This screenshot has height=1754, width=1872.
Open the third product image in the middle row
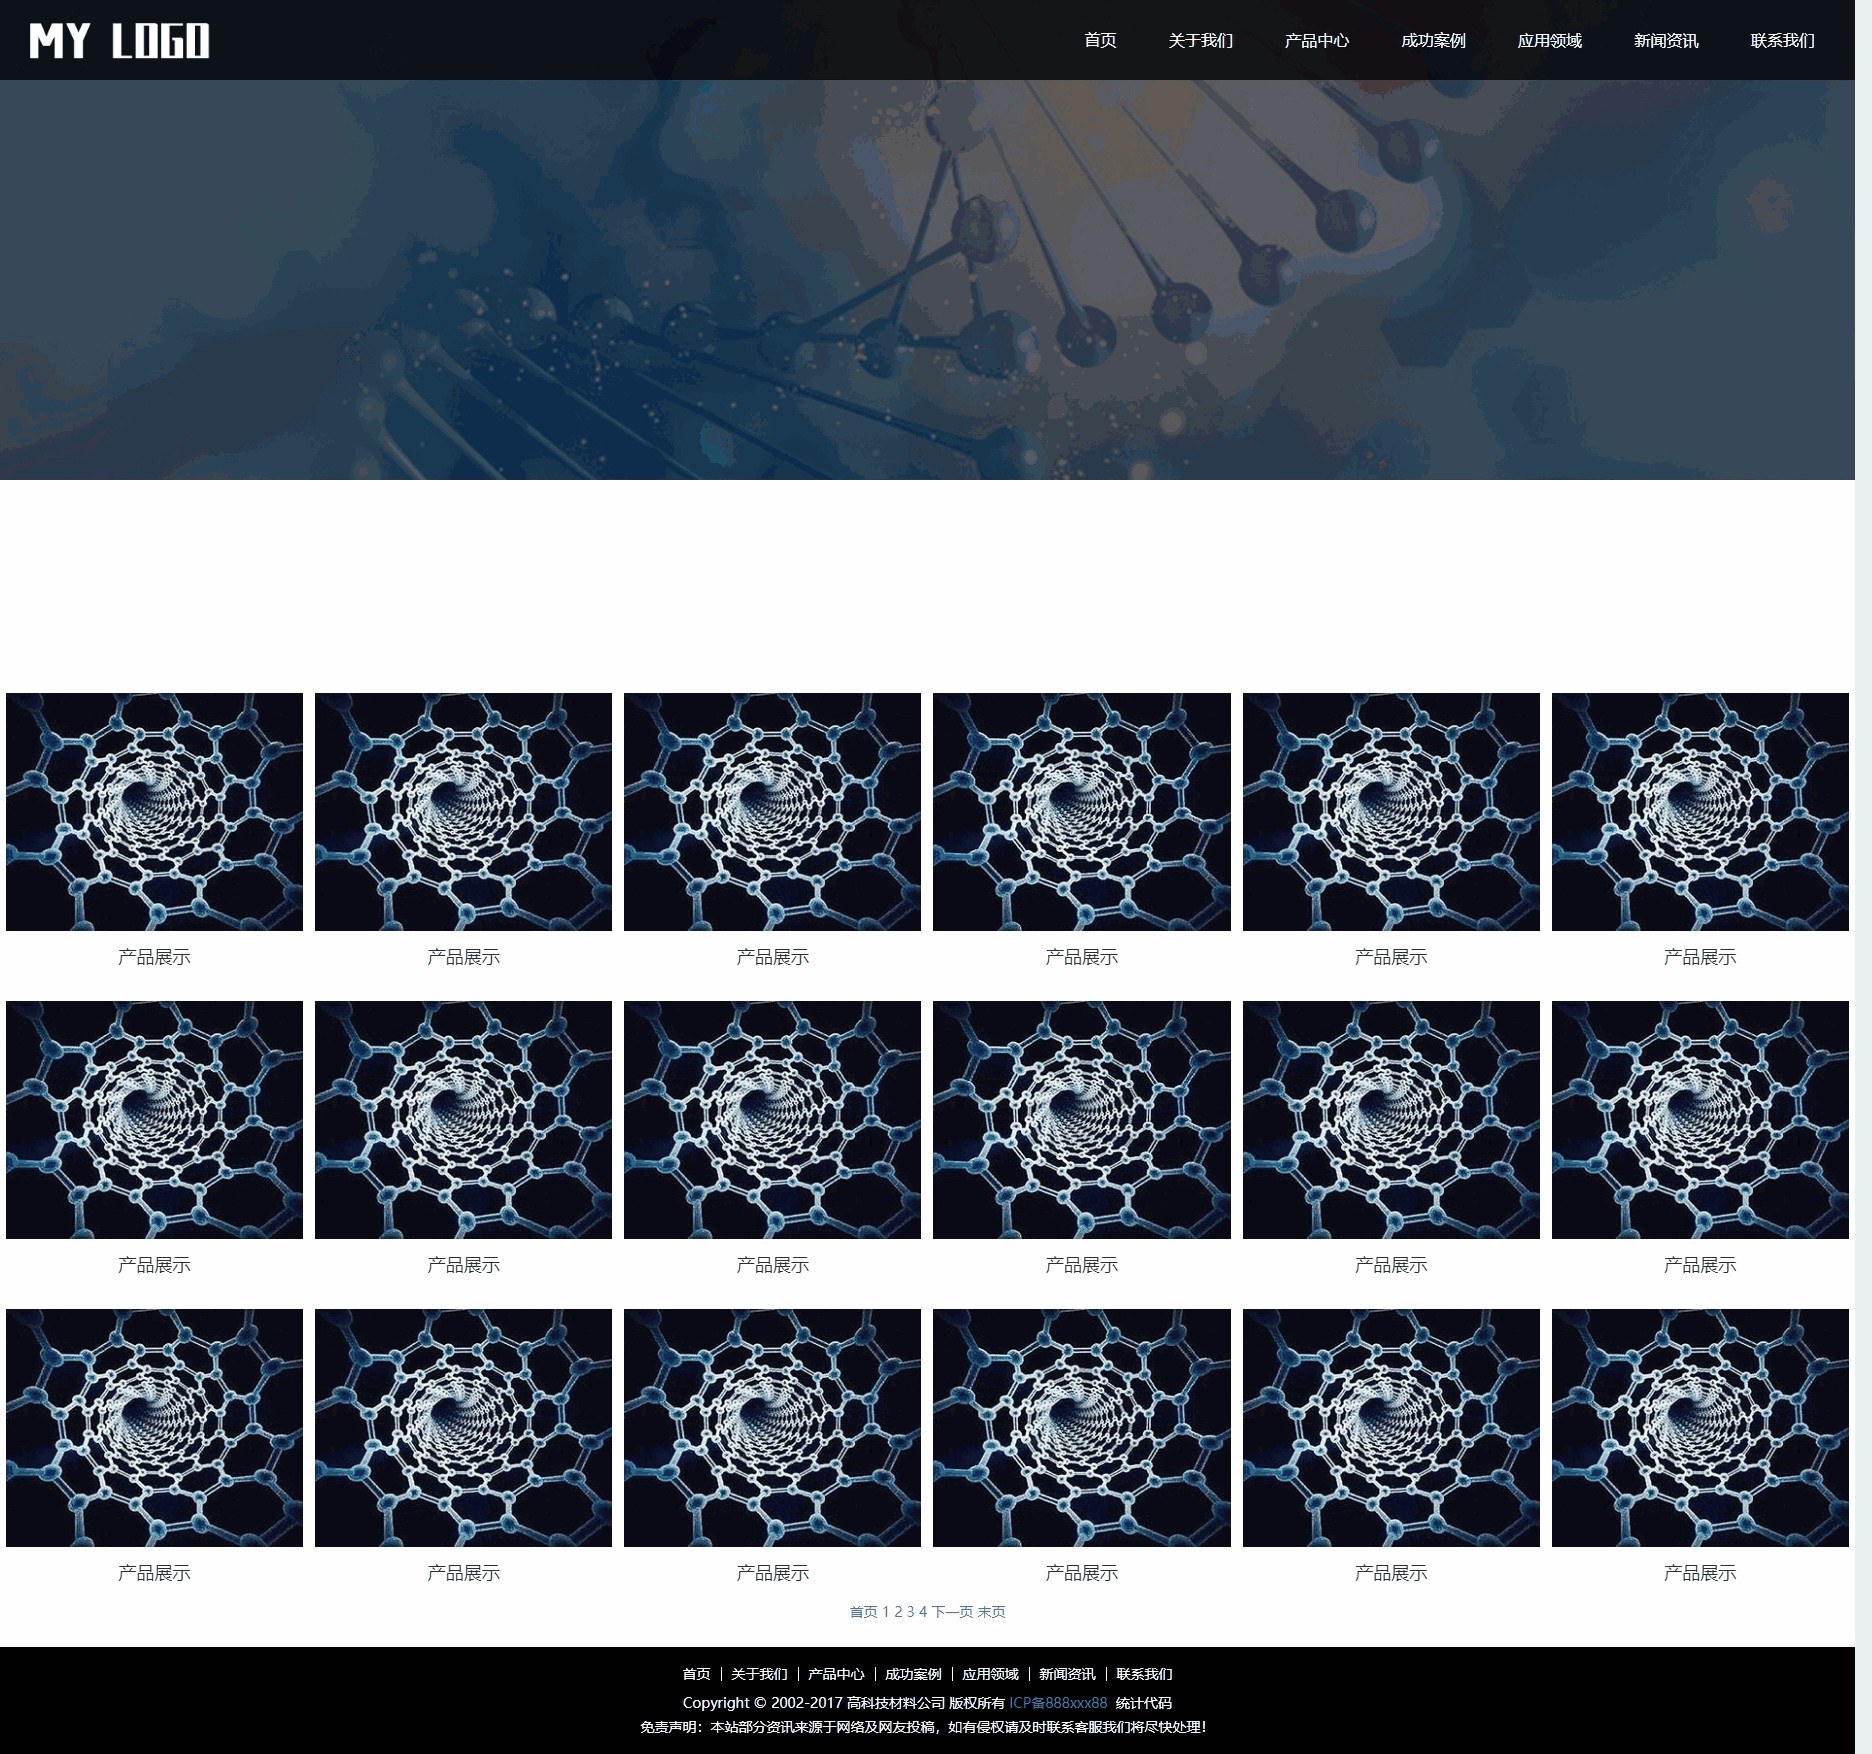772,1119
